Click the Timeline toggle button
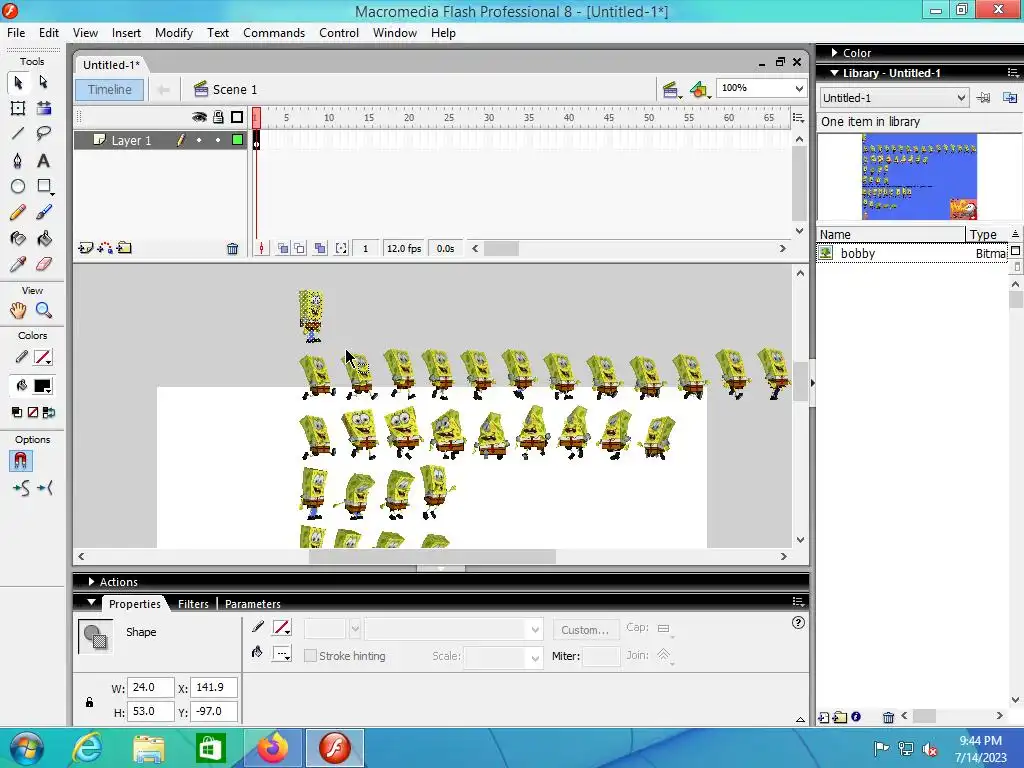 pyautogui.click(x=110, y=90)
